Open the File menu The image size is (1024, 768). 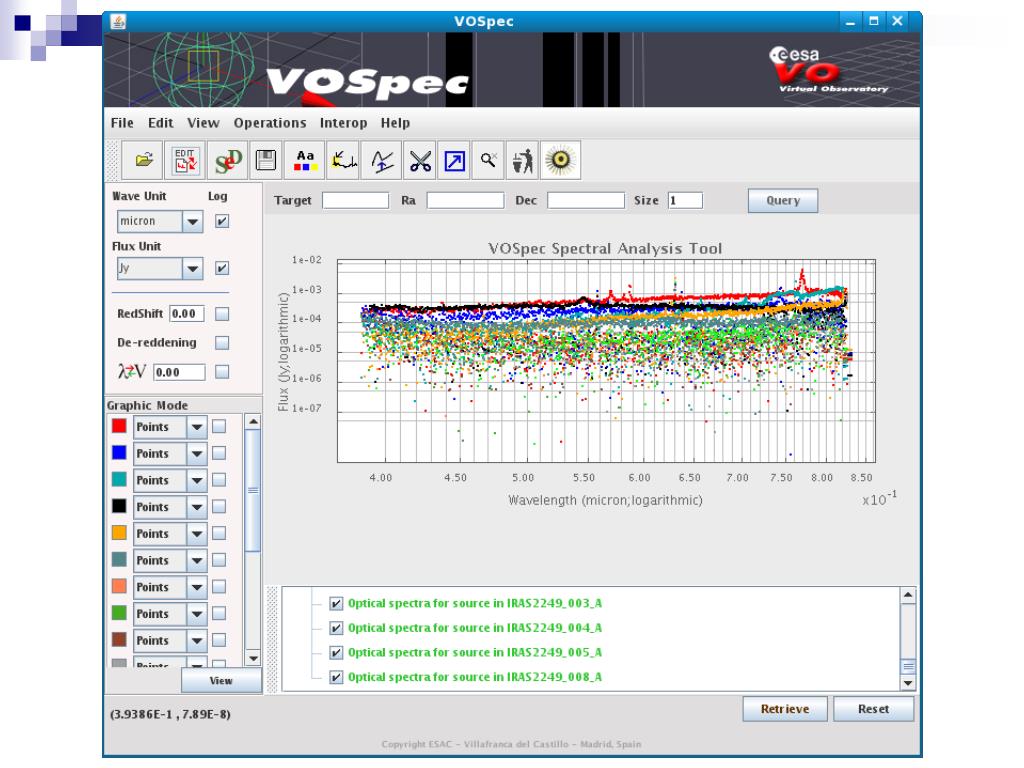tap(122, 123)
